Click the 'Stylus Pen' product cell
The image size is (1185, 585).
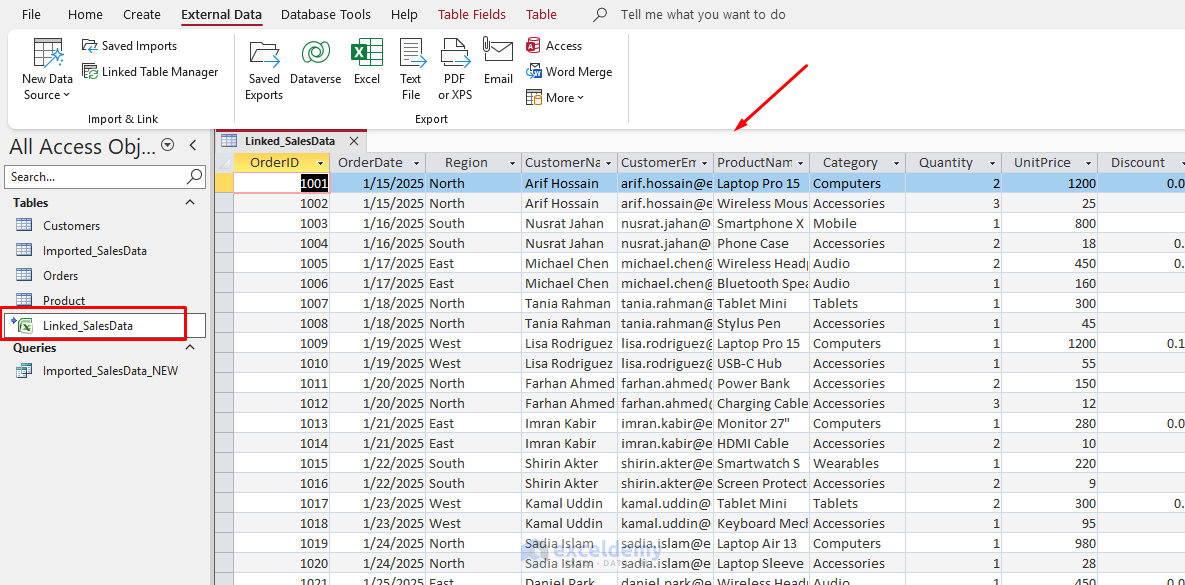pos(762,323)
